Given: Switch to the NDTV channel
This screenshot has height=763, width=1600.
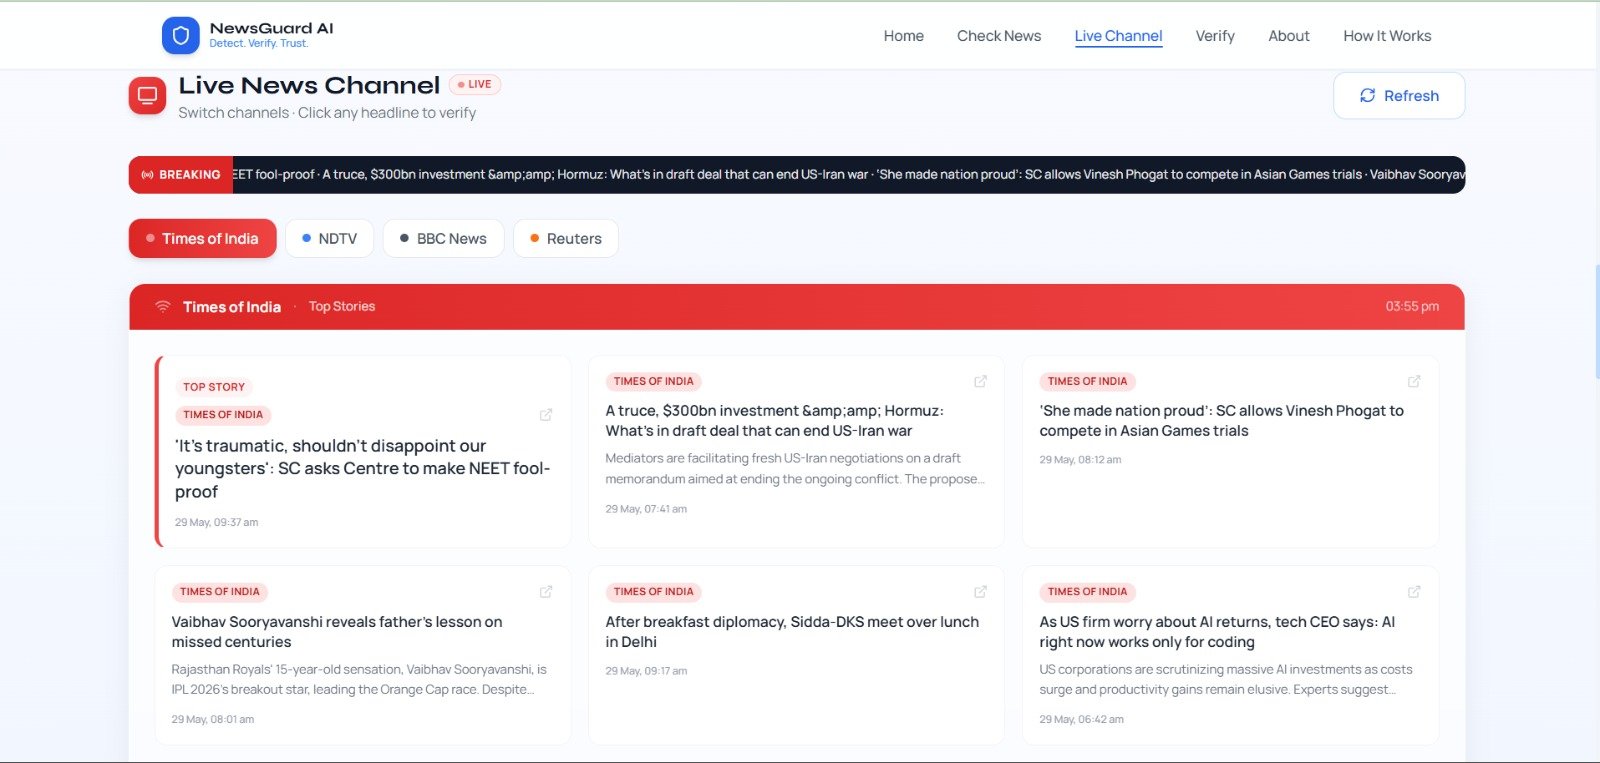Looking at the screenshot, I should (x=330, y=239).
